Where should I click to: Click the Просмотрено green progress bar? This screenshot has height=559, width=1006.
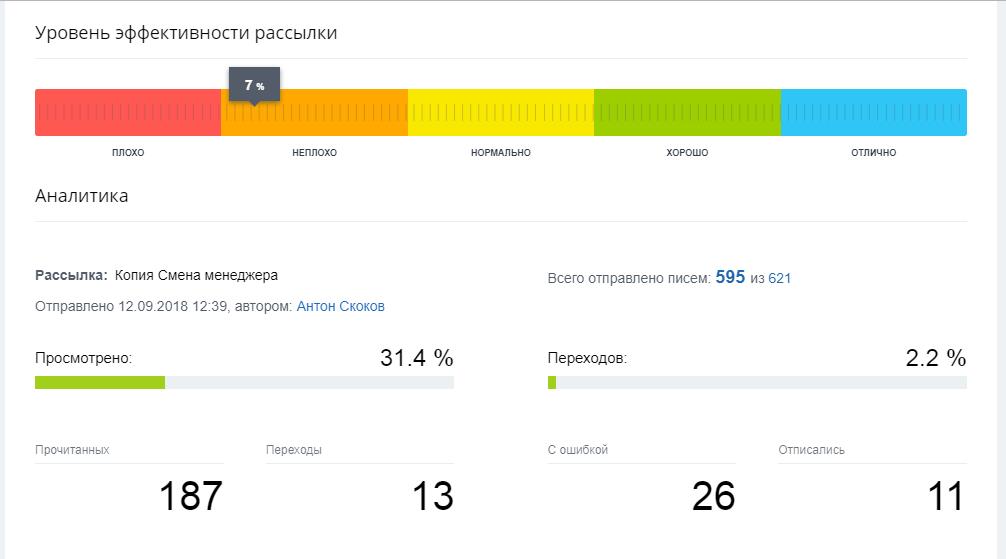pyautogui.click(x=100, y=382)
